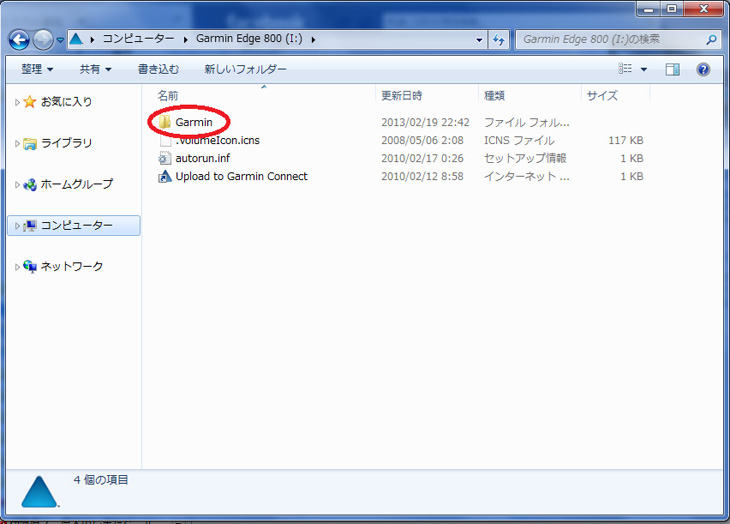Expand the お気に入り tree node
The width and height of the screenshot is (730, 524).
tap(17, 102)
